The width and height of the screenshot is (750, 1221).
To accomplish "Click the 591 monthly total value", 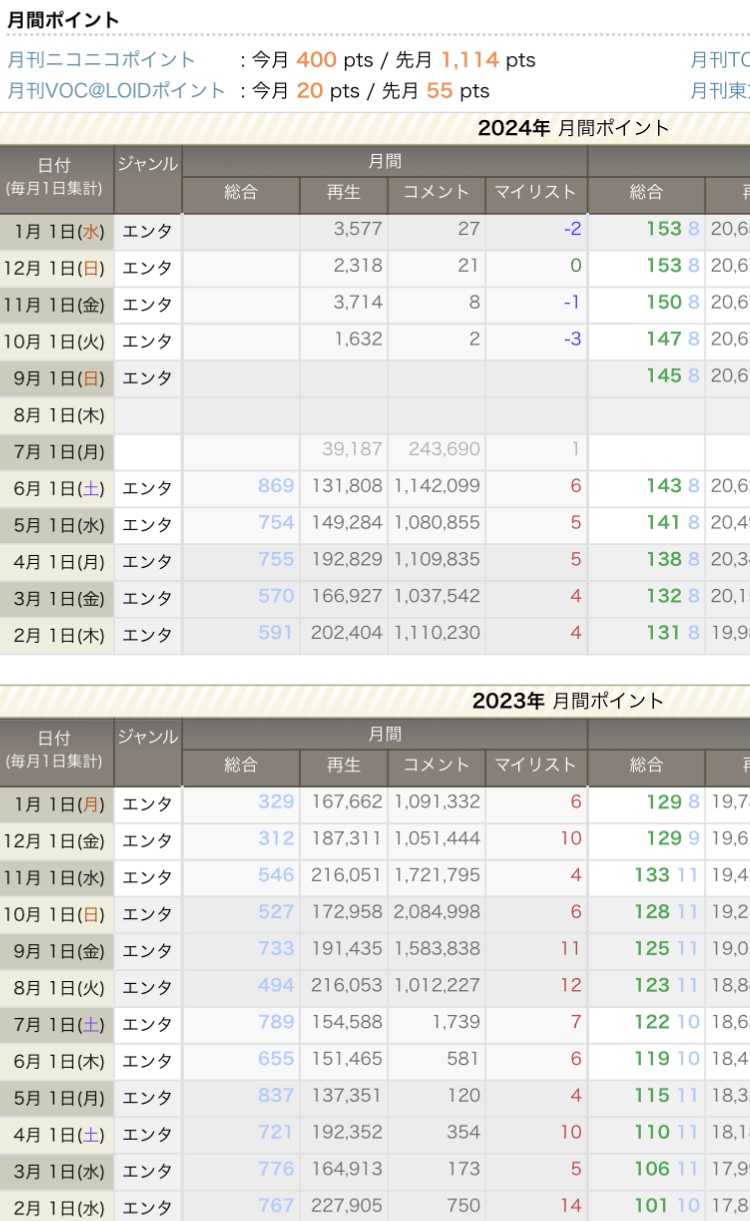I will point(276,633).
